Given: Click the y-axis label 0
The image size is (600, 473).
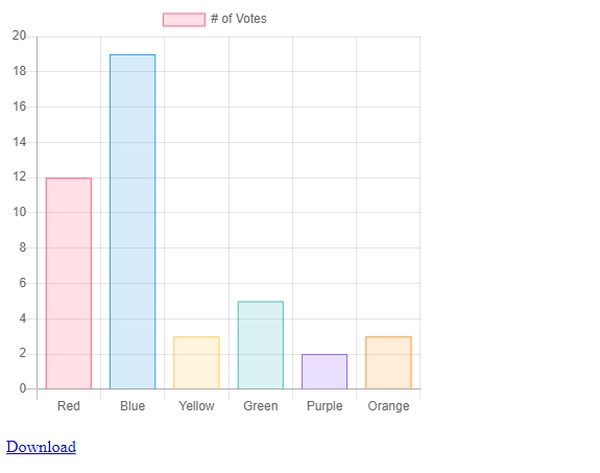Looking at the screenshot, I should [x=23, y=388].
